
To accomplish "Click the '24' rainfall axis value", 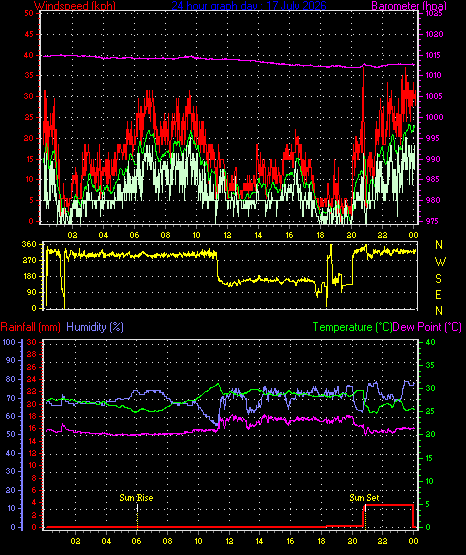I will [x=32, y=379].
